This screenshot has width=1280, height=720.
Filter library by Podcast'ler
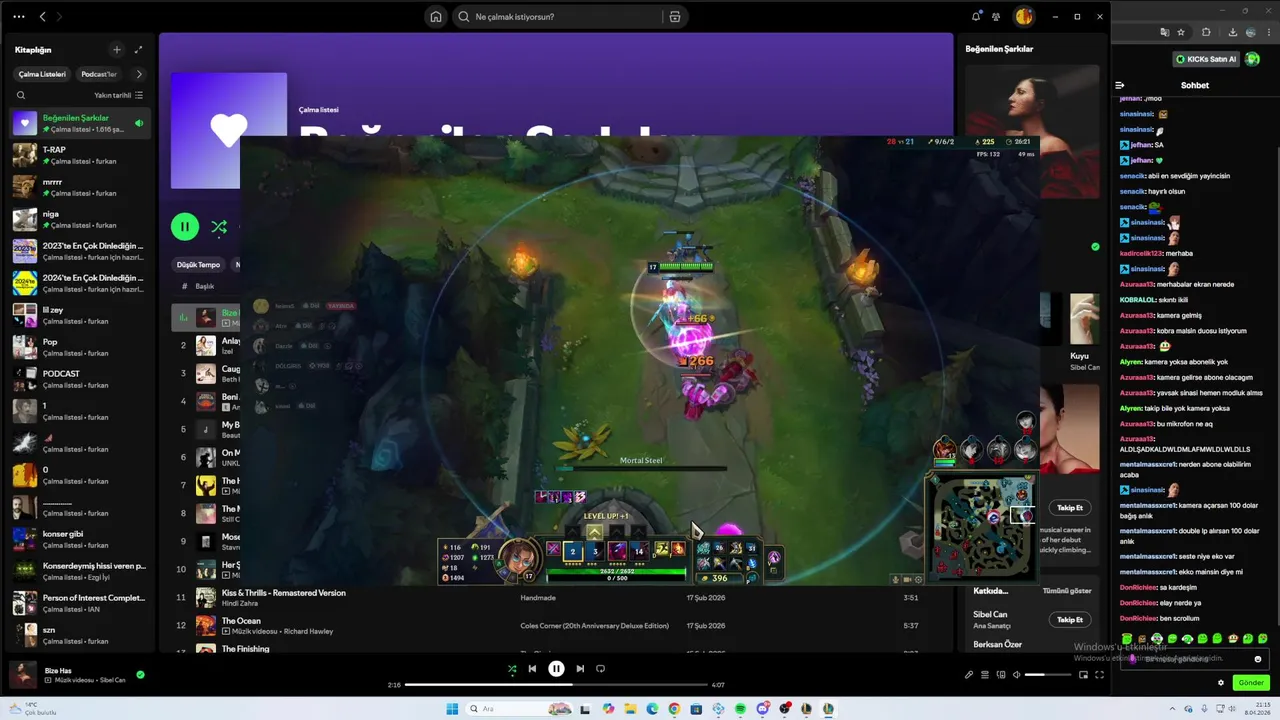(99, 74)
